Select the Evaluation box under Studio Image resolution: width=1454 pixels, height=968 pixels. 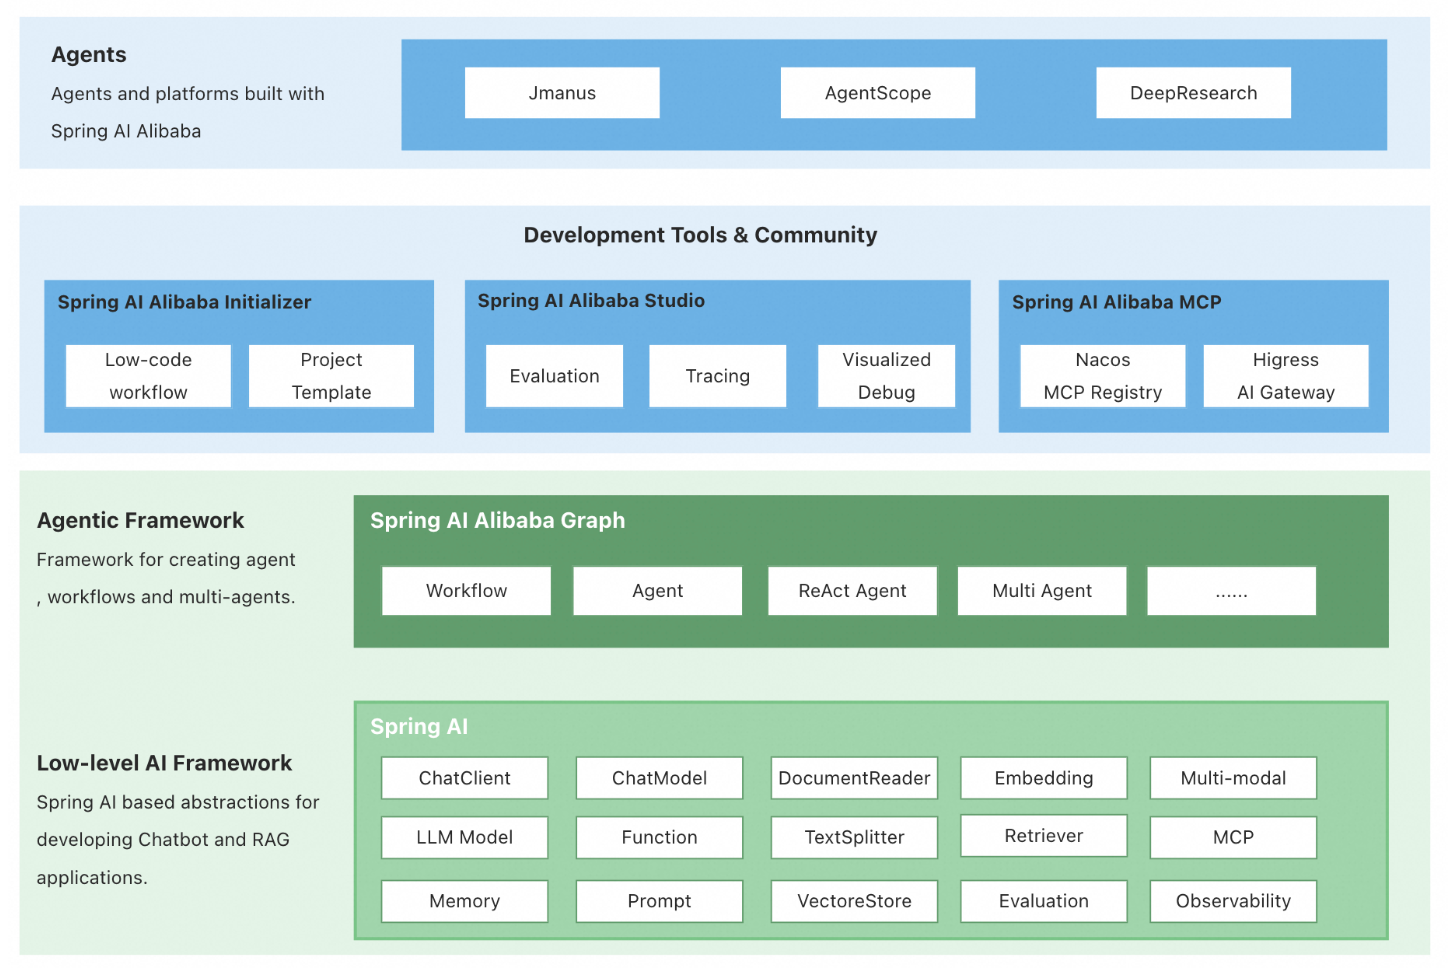tap(554, 376)
